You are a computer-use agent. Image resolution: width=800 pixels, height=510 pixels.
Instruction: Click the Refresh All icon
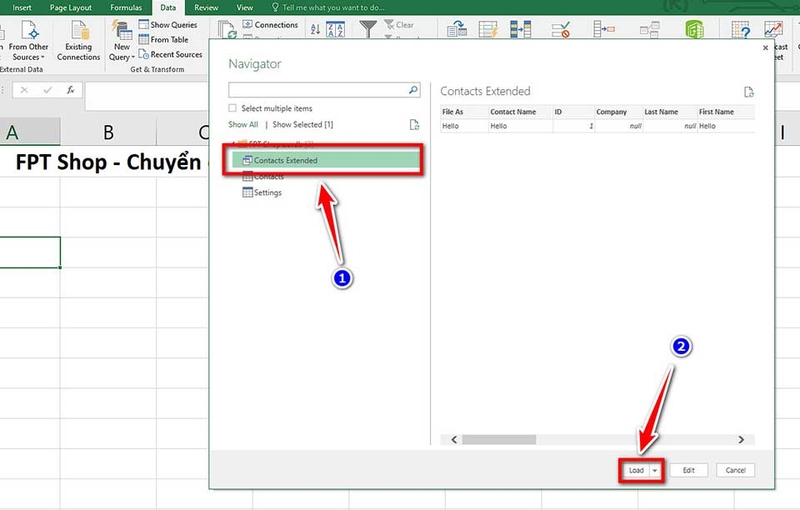(x=227, y=29)
